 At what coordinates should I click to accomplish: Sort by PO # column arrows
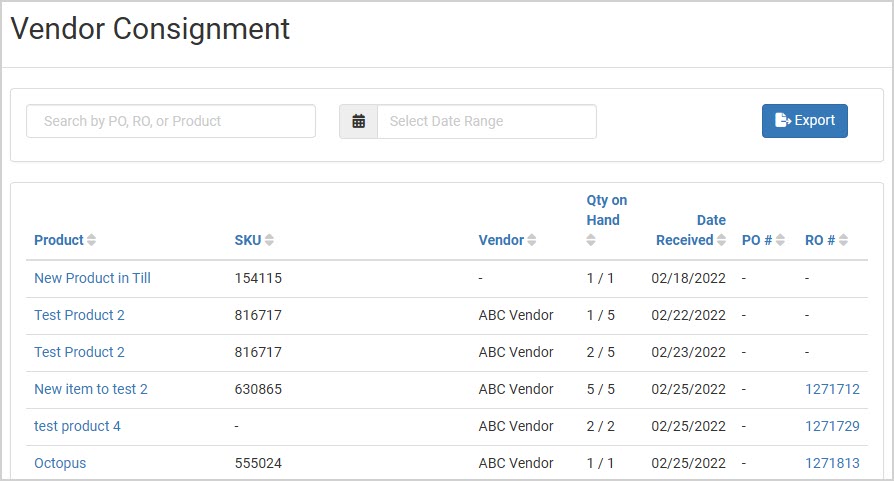point(780,240)
